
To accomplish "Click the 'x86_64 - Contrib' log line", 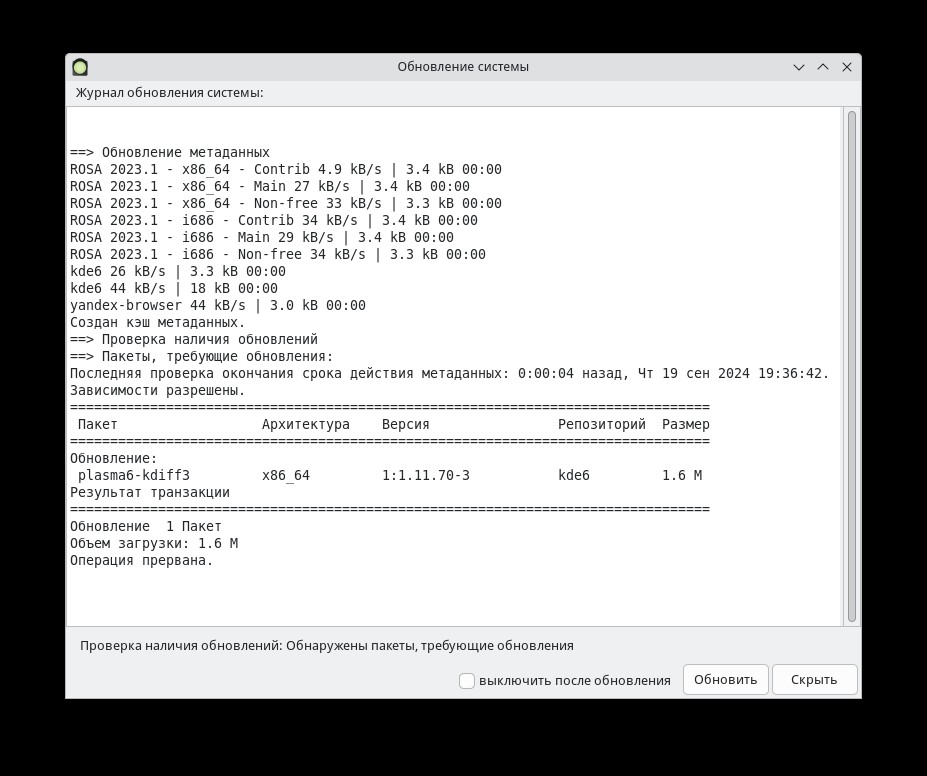I will [286, 170].
